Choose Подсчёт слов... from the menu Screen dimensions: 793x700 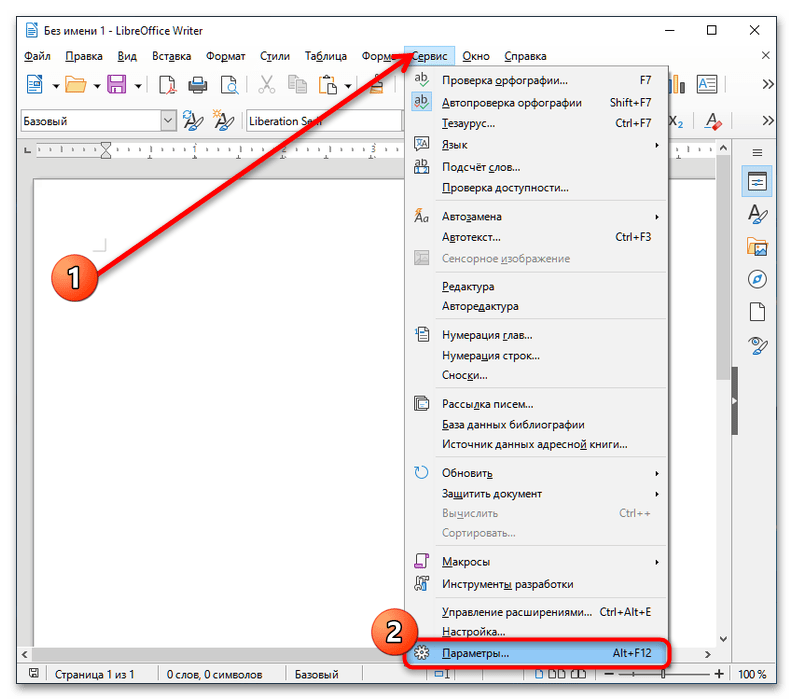[x=481, y=167]
